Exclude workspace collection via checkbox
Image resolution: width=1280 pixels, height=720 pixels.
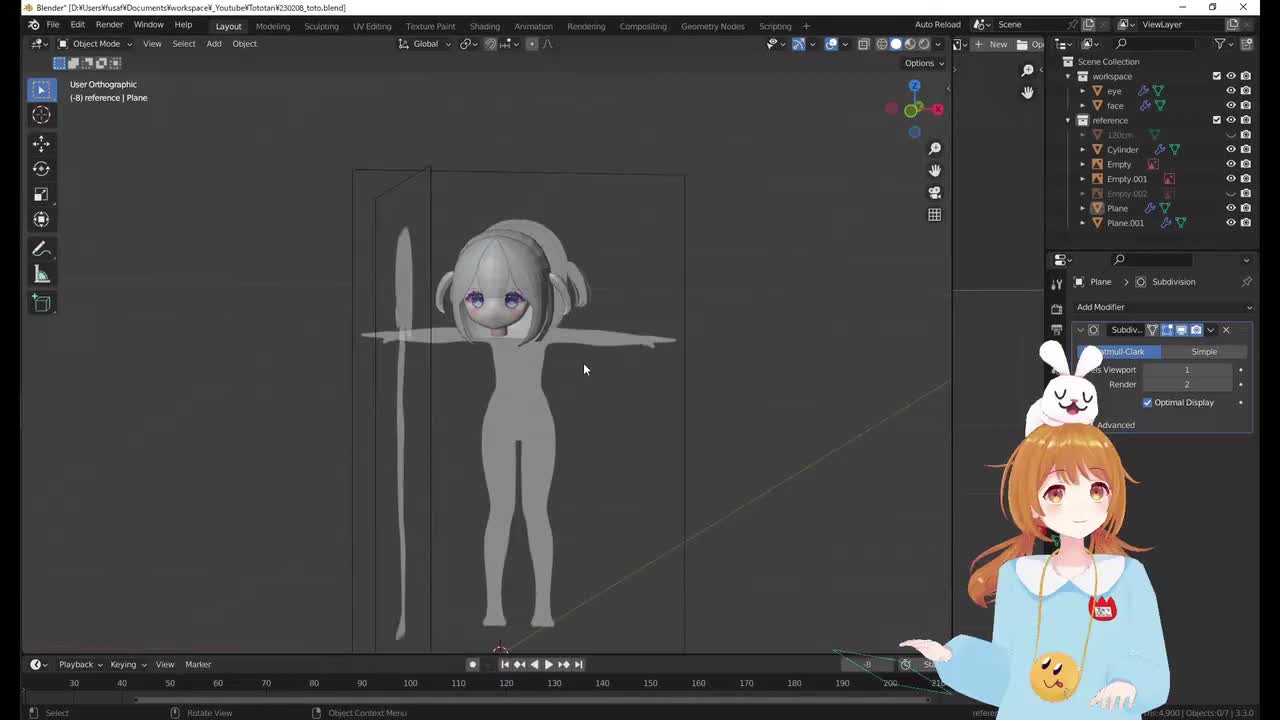click(1217, 76)
